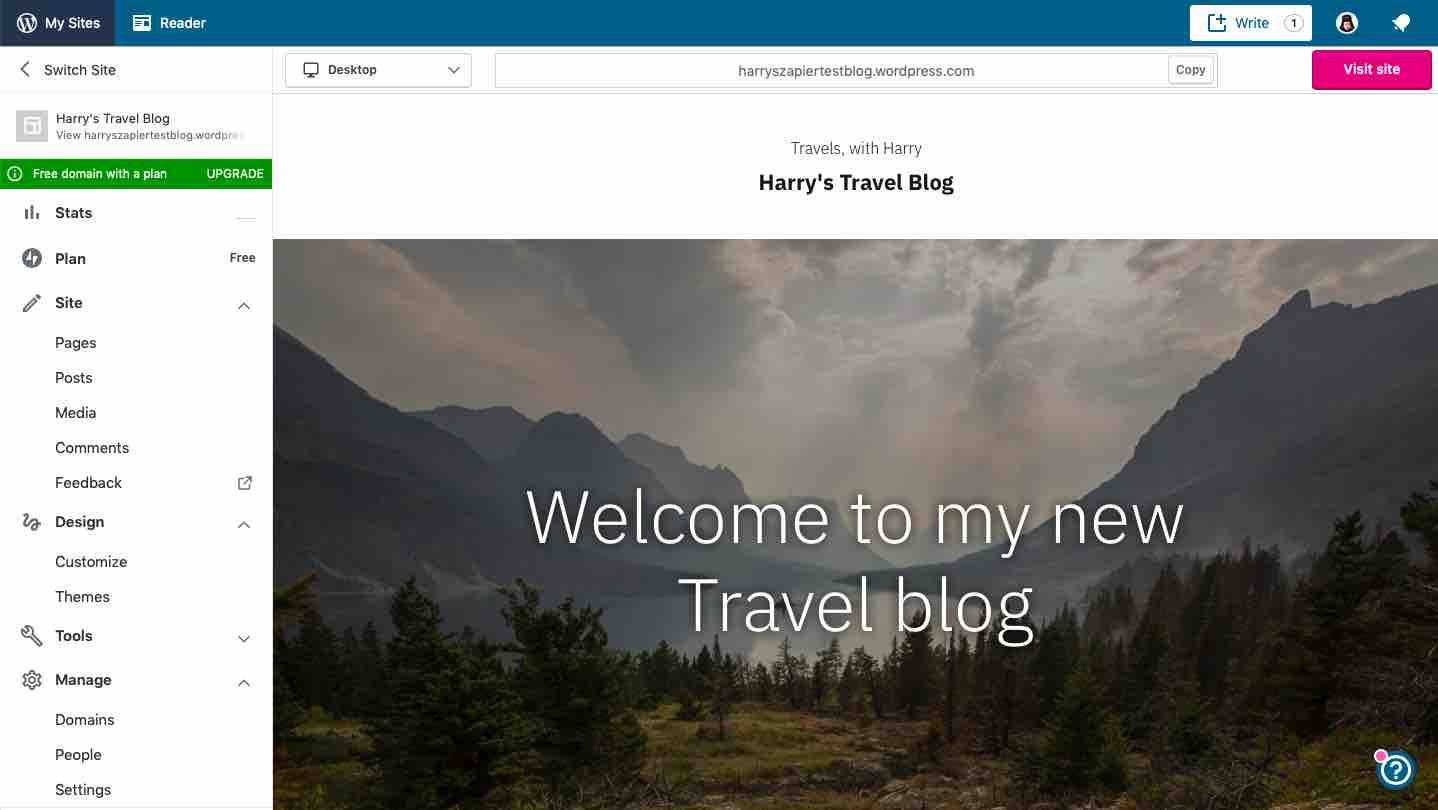This screenshot has height=810, width=1438.
Task: Open the user profile avatar
Action: (1347, 23)
